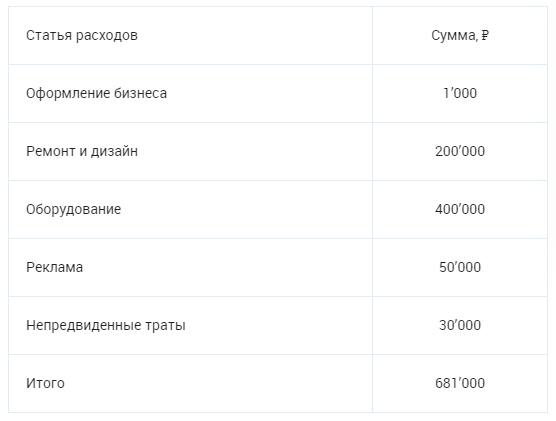Click the 50'000 amount cell
Image resolution: width=556 pixels, height=421 pixels.
click(x=460, y=267)
